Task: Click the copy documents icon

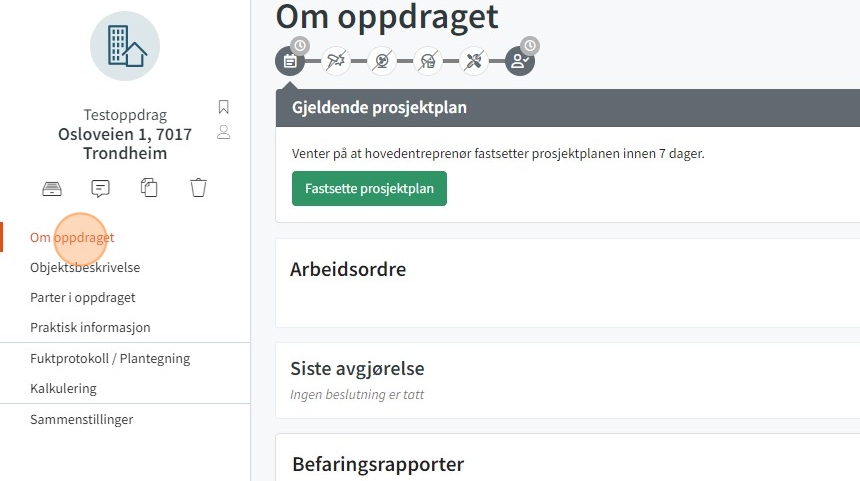Action: tap(150, 187)
